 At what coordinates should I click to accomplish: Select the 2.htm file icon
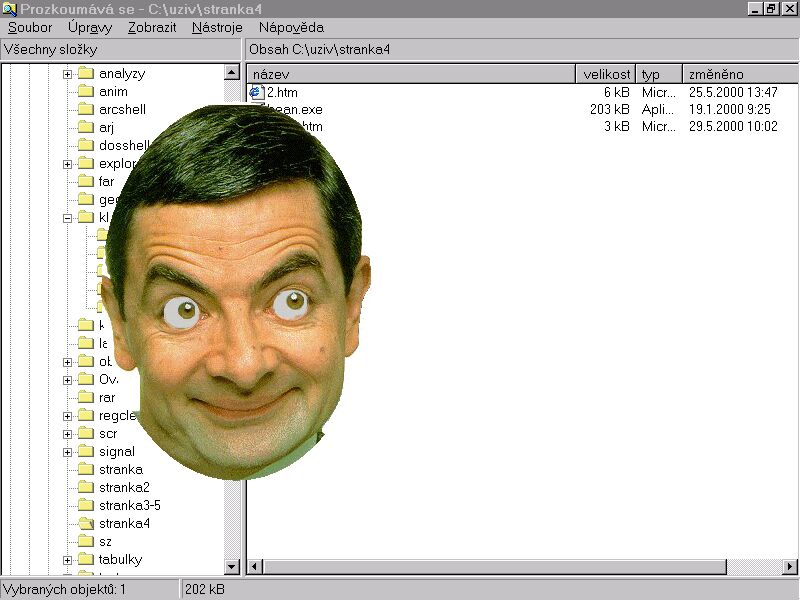pos(256,92)
